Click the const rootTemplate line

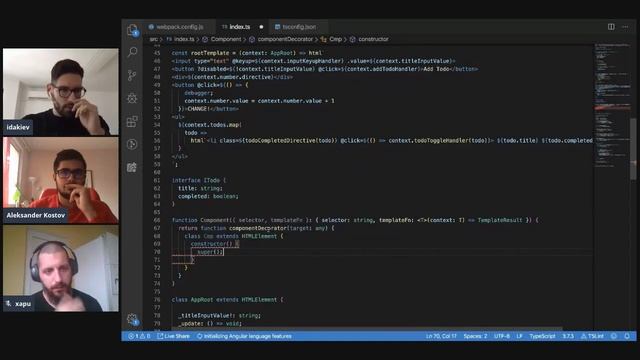tap(247, 53)
